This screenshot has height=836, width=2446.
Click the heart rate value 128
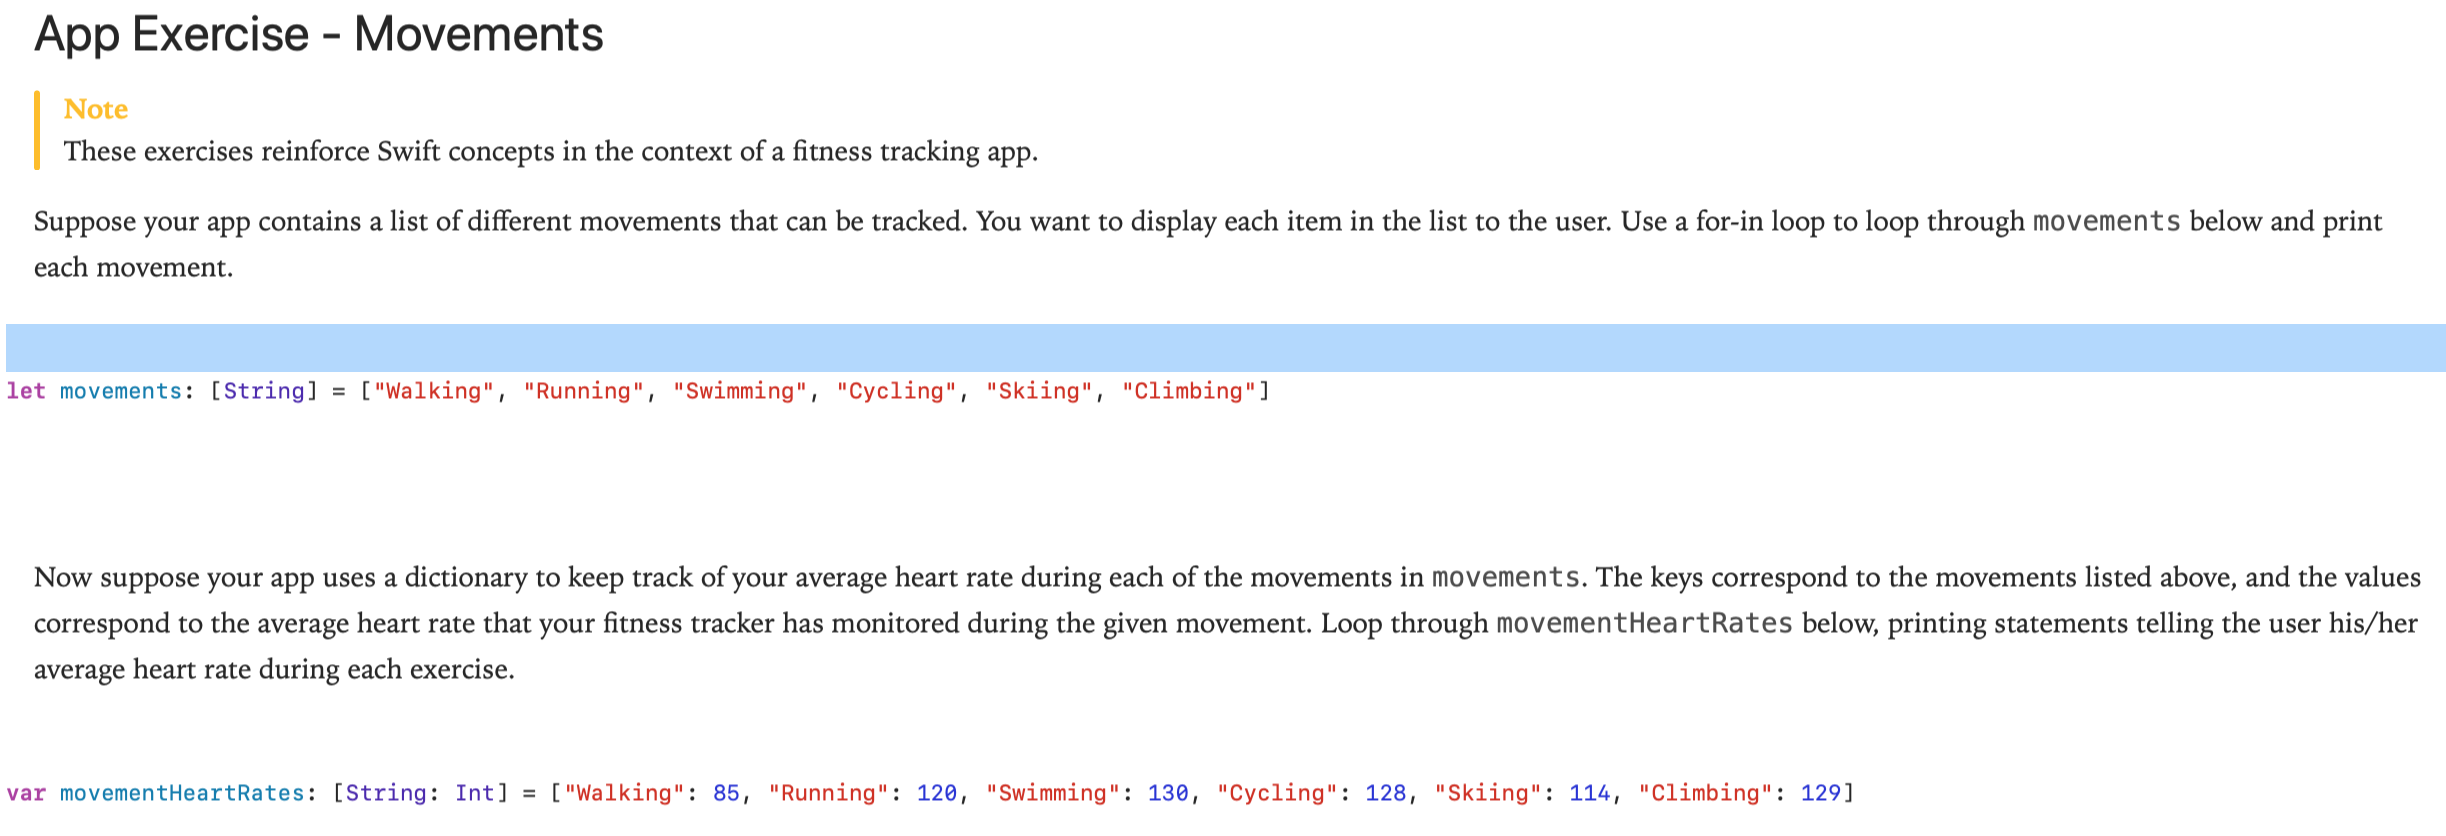(1386, 793)
